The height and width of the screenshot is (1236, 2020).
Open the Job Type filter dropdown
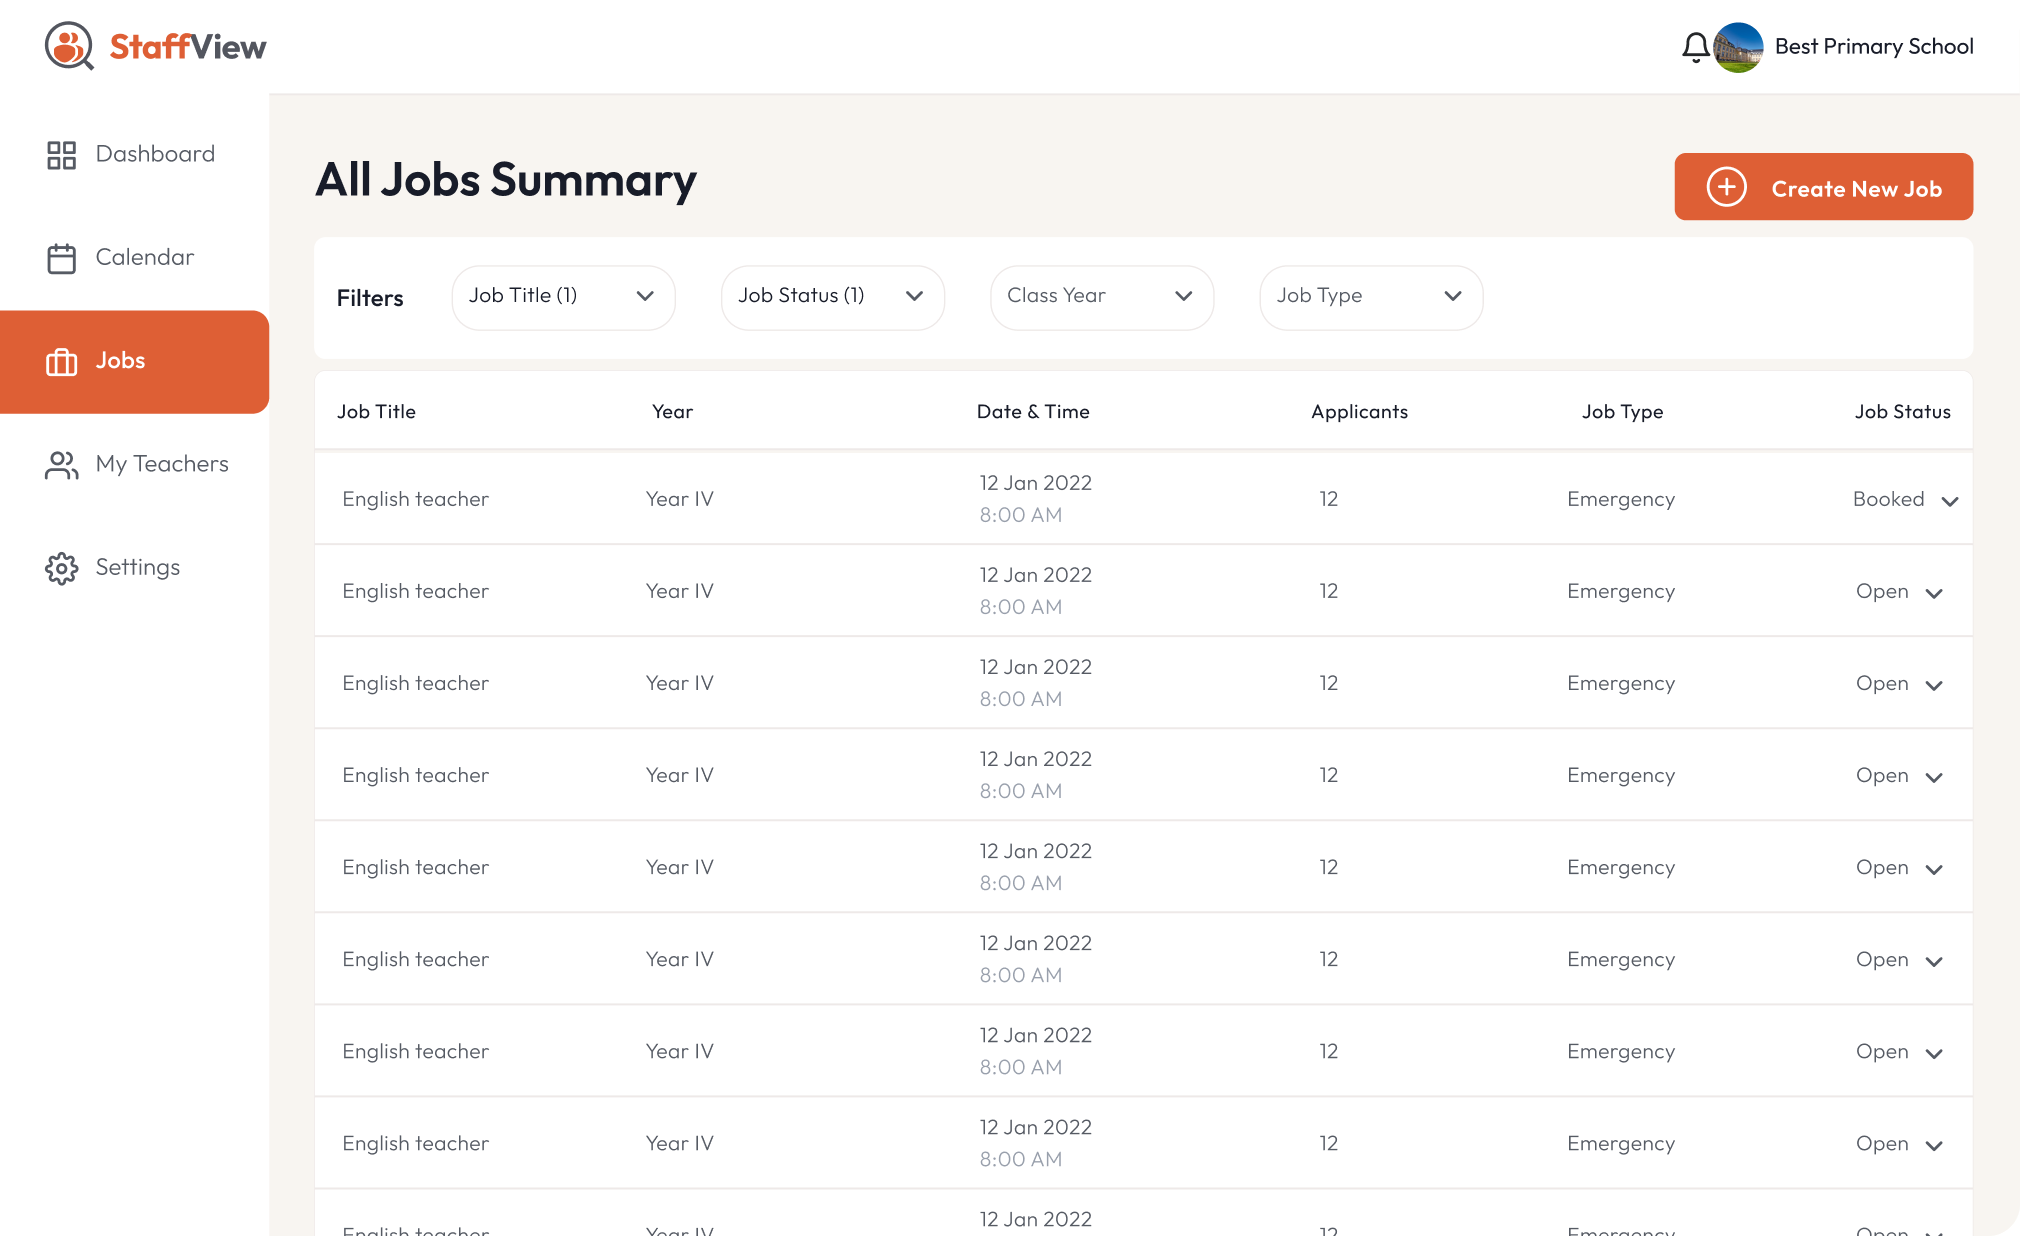click(1370, 297)
